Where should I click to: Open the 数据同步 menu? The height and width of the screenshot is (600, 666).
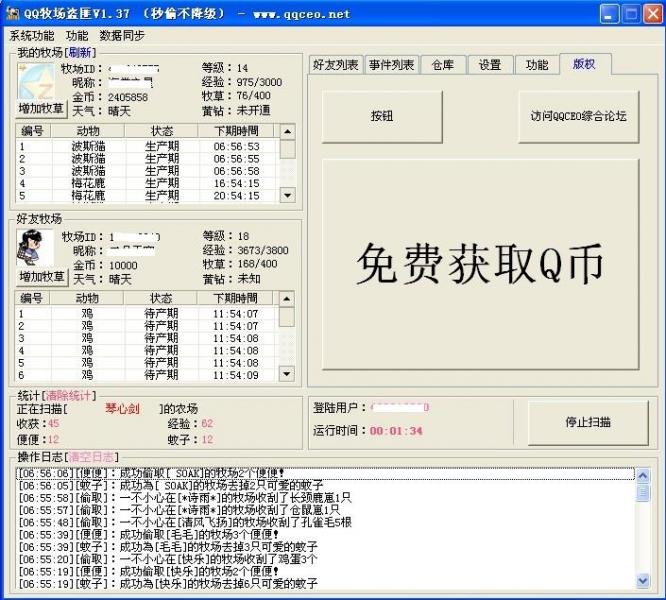pyautogui.click(x=122, y=36)
